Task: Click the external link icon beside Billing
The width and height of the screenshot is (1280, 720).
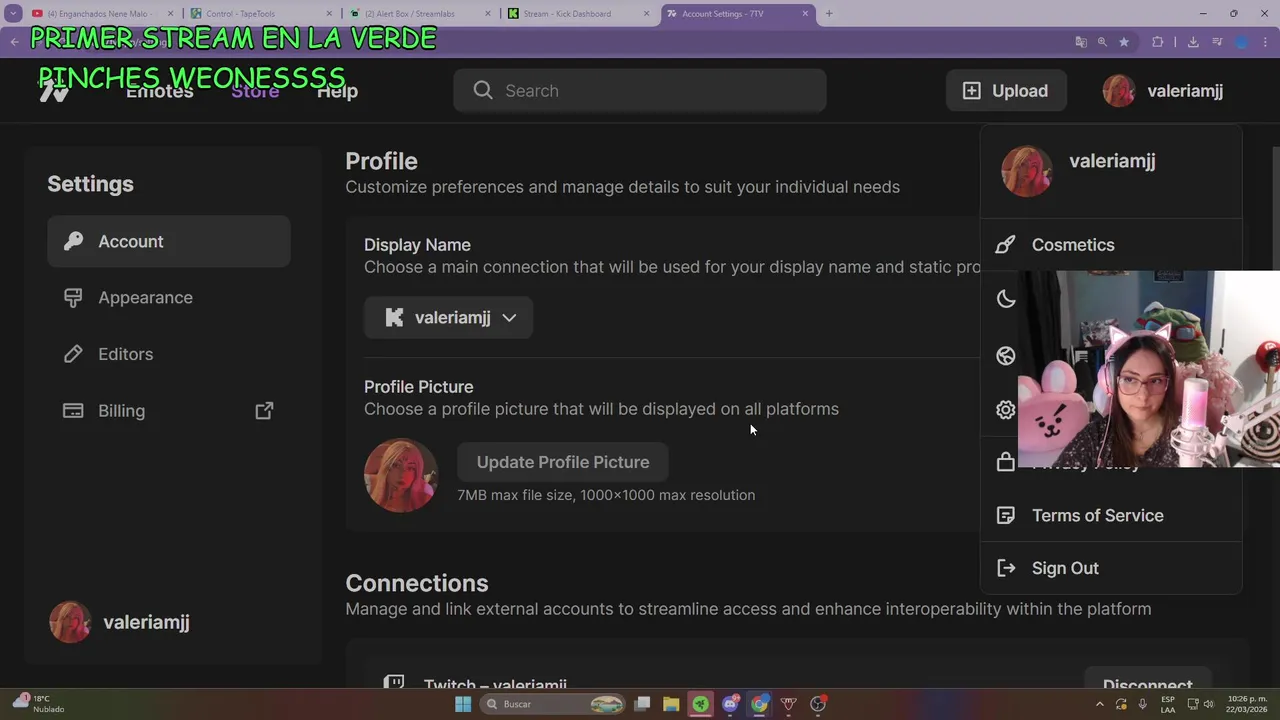Action: click(x=264, y=411)
